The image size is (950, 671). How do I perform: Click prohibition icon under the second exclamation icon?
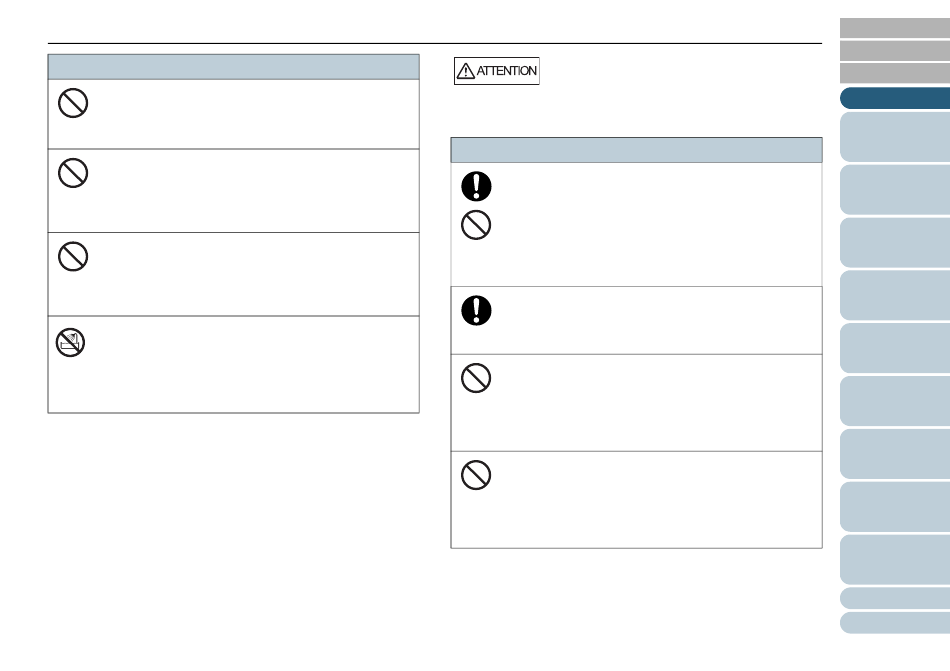[476, 378]
